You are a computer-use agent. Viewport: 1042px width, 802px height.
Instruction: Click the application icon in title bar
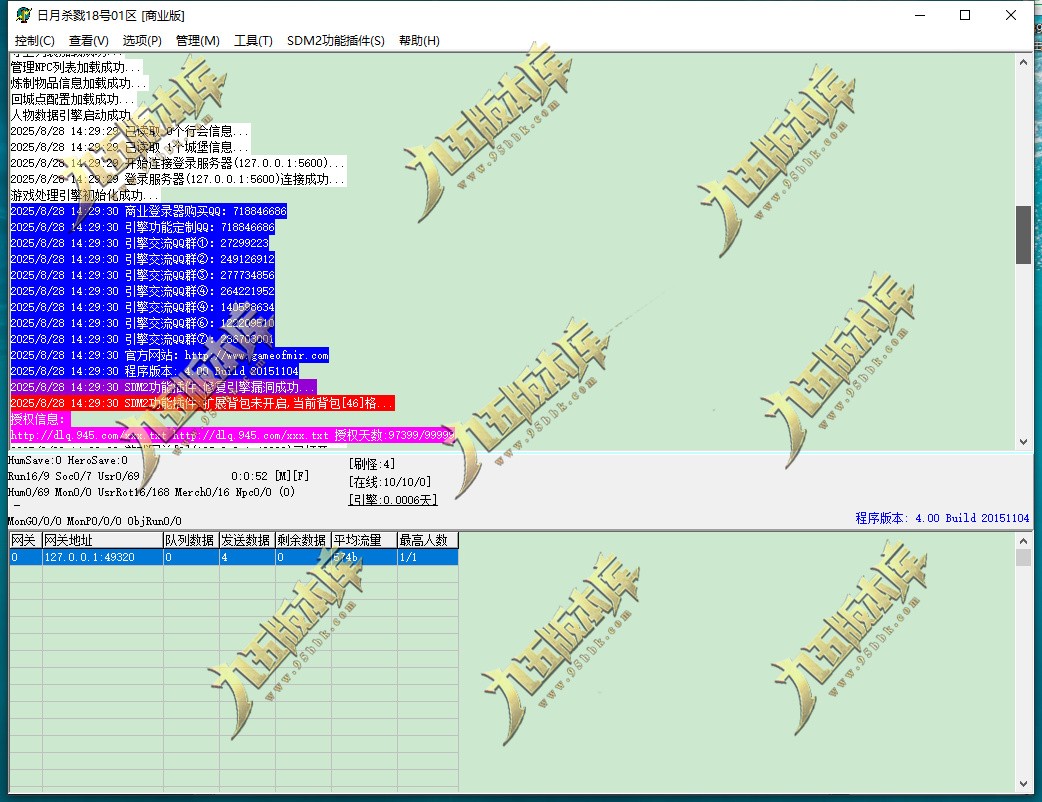coord(24,15)
